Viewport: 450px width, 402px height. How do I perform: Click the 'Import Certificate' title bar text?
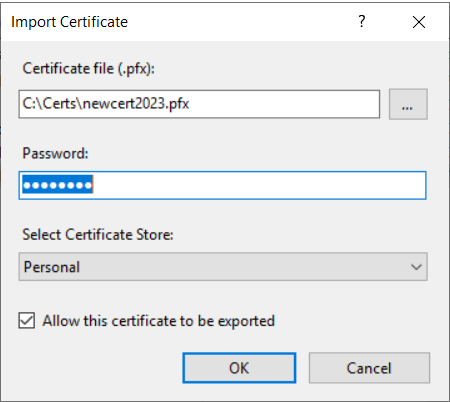69,22
